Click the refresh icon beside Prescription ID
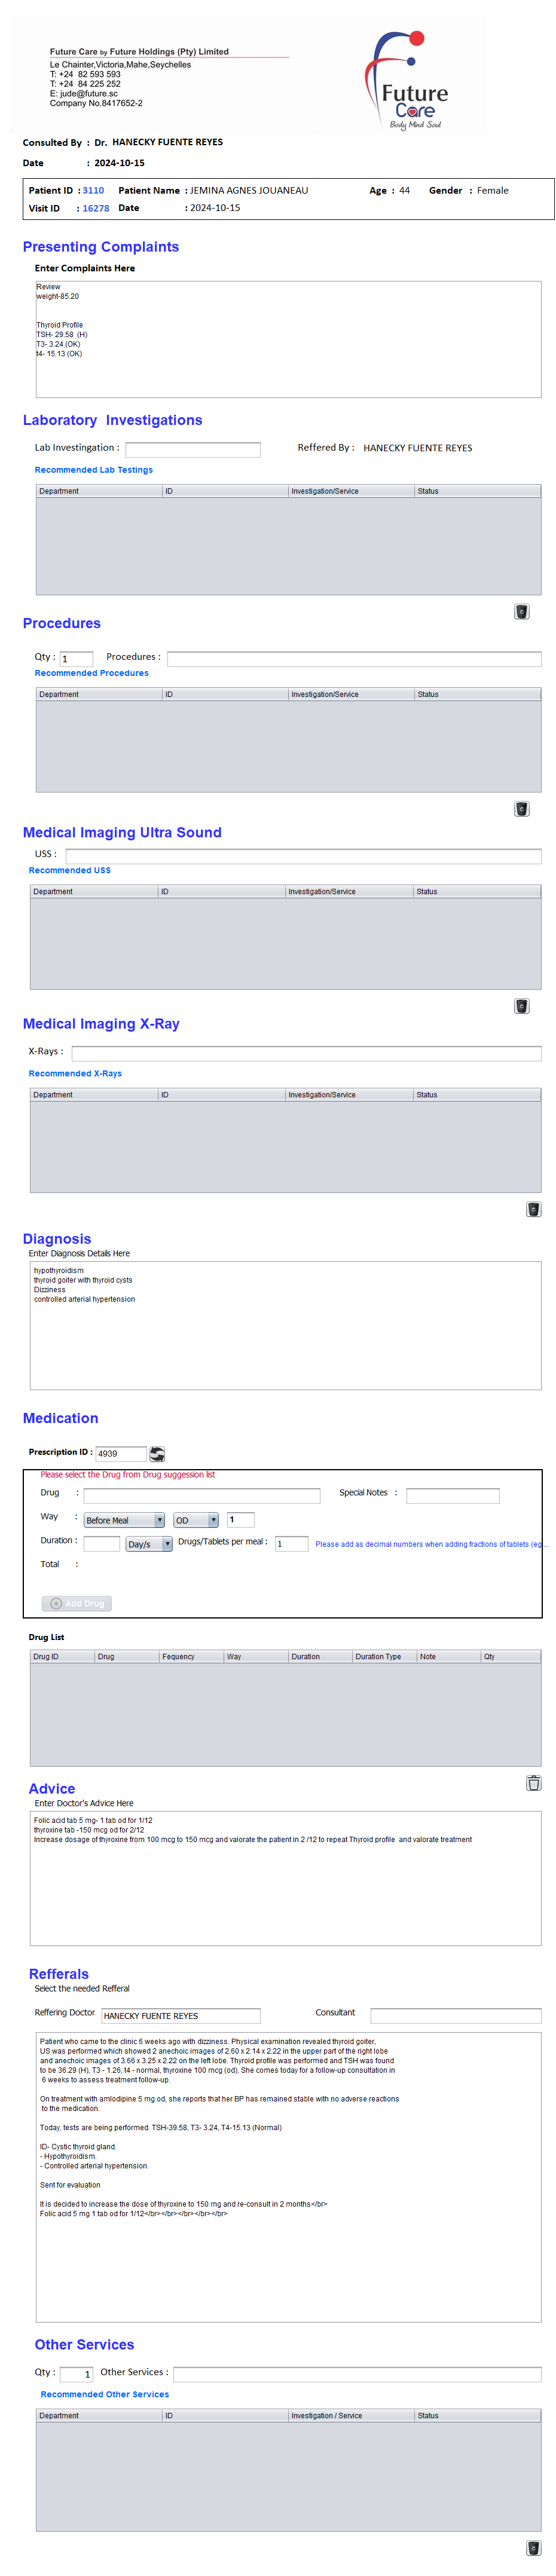Screen dimensions: 556x2576 [157, 1453]
